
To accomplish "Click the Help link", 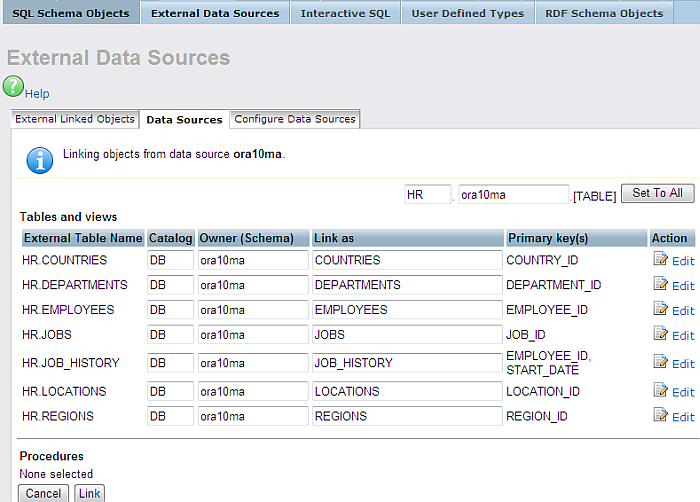I will tap(37, 94).
